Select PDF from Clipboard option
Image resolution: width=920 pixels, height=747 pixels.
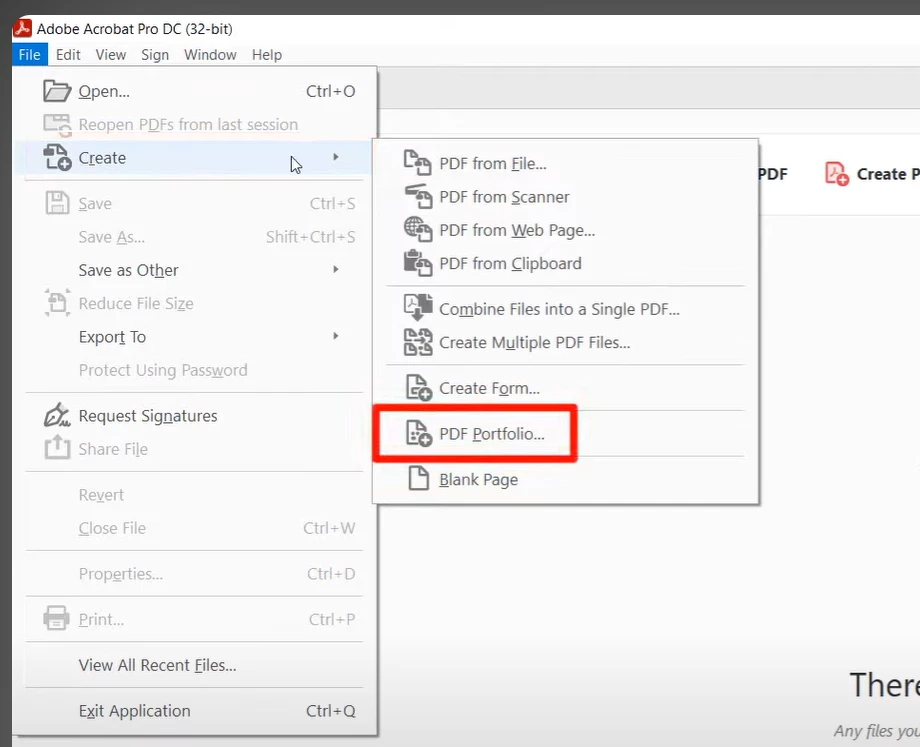[x=565, y=263]
